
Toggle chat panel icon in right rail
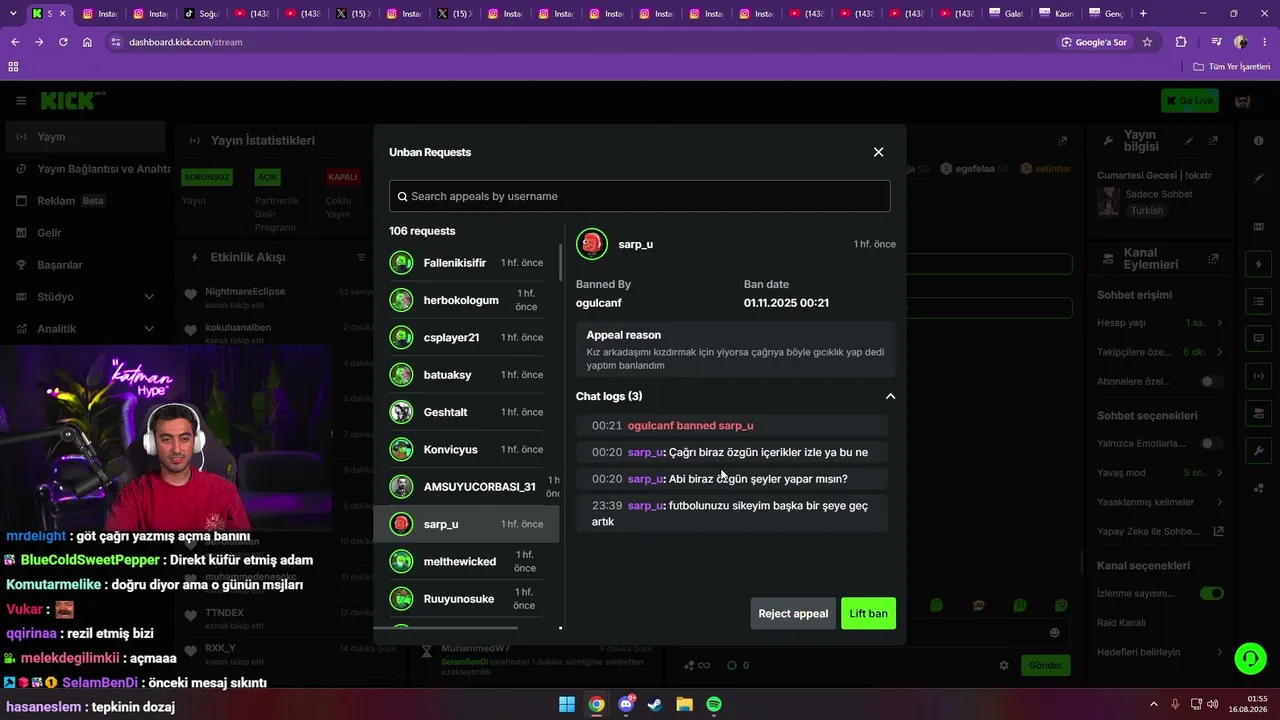(x=1258, y=338)
